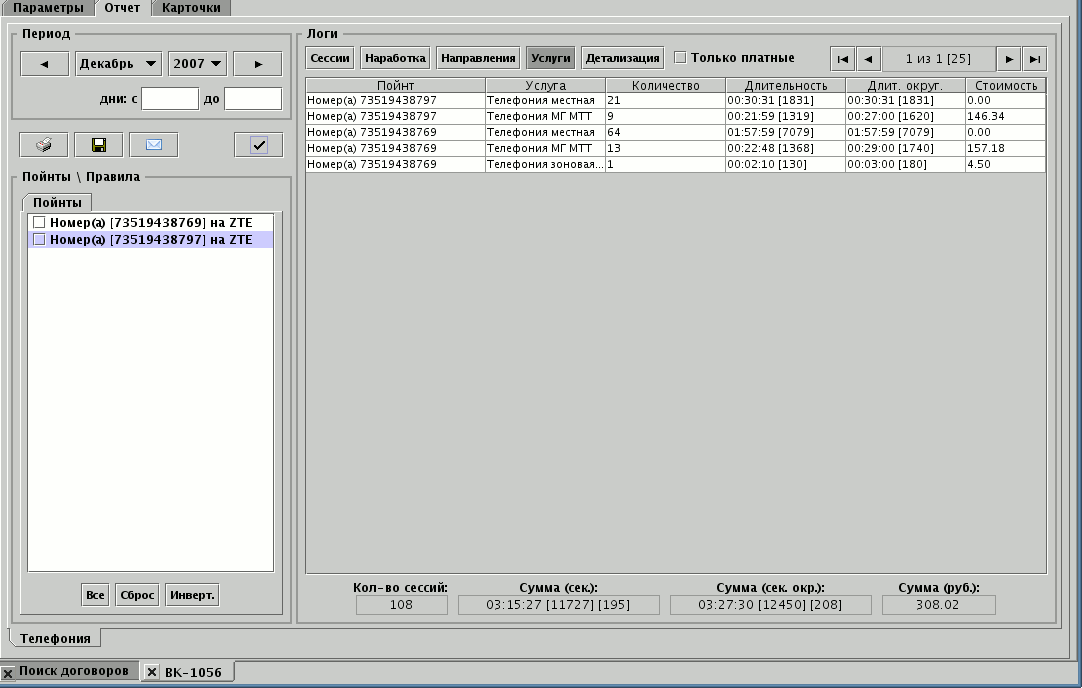Go to next month arrow

point(258,64)
